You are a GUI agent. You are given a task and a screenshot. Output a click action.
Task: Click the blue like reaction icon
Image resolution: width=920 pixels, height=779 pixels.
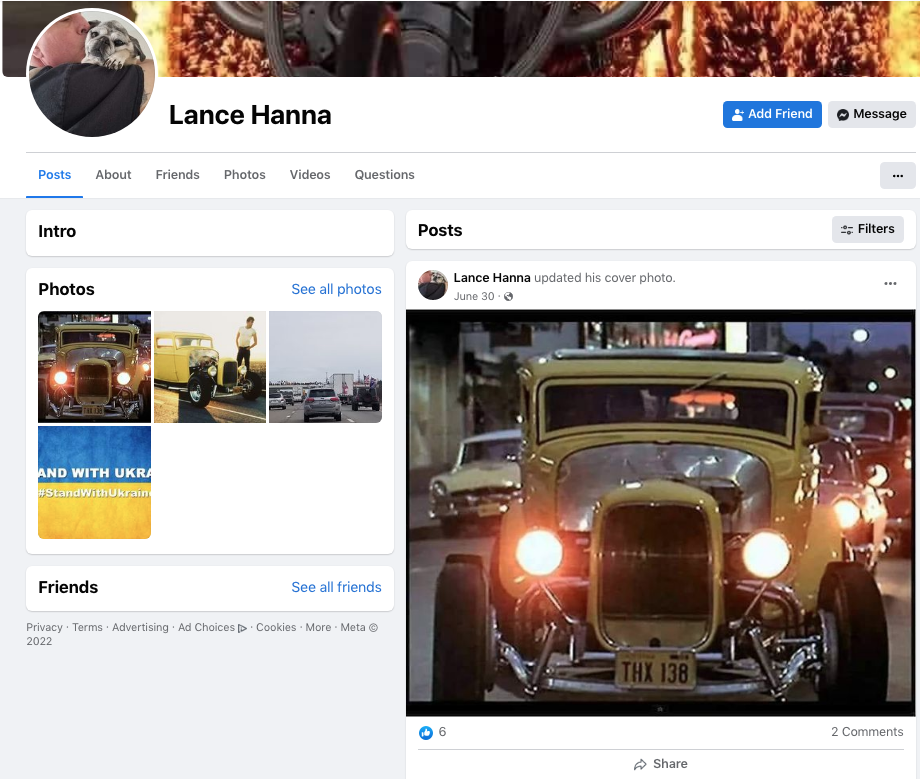(x=426, y=732)
